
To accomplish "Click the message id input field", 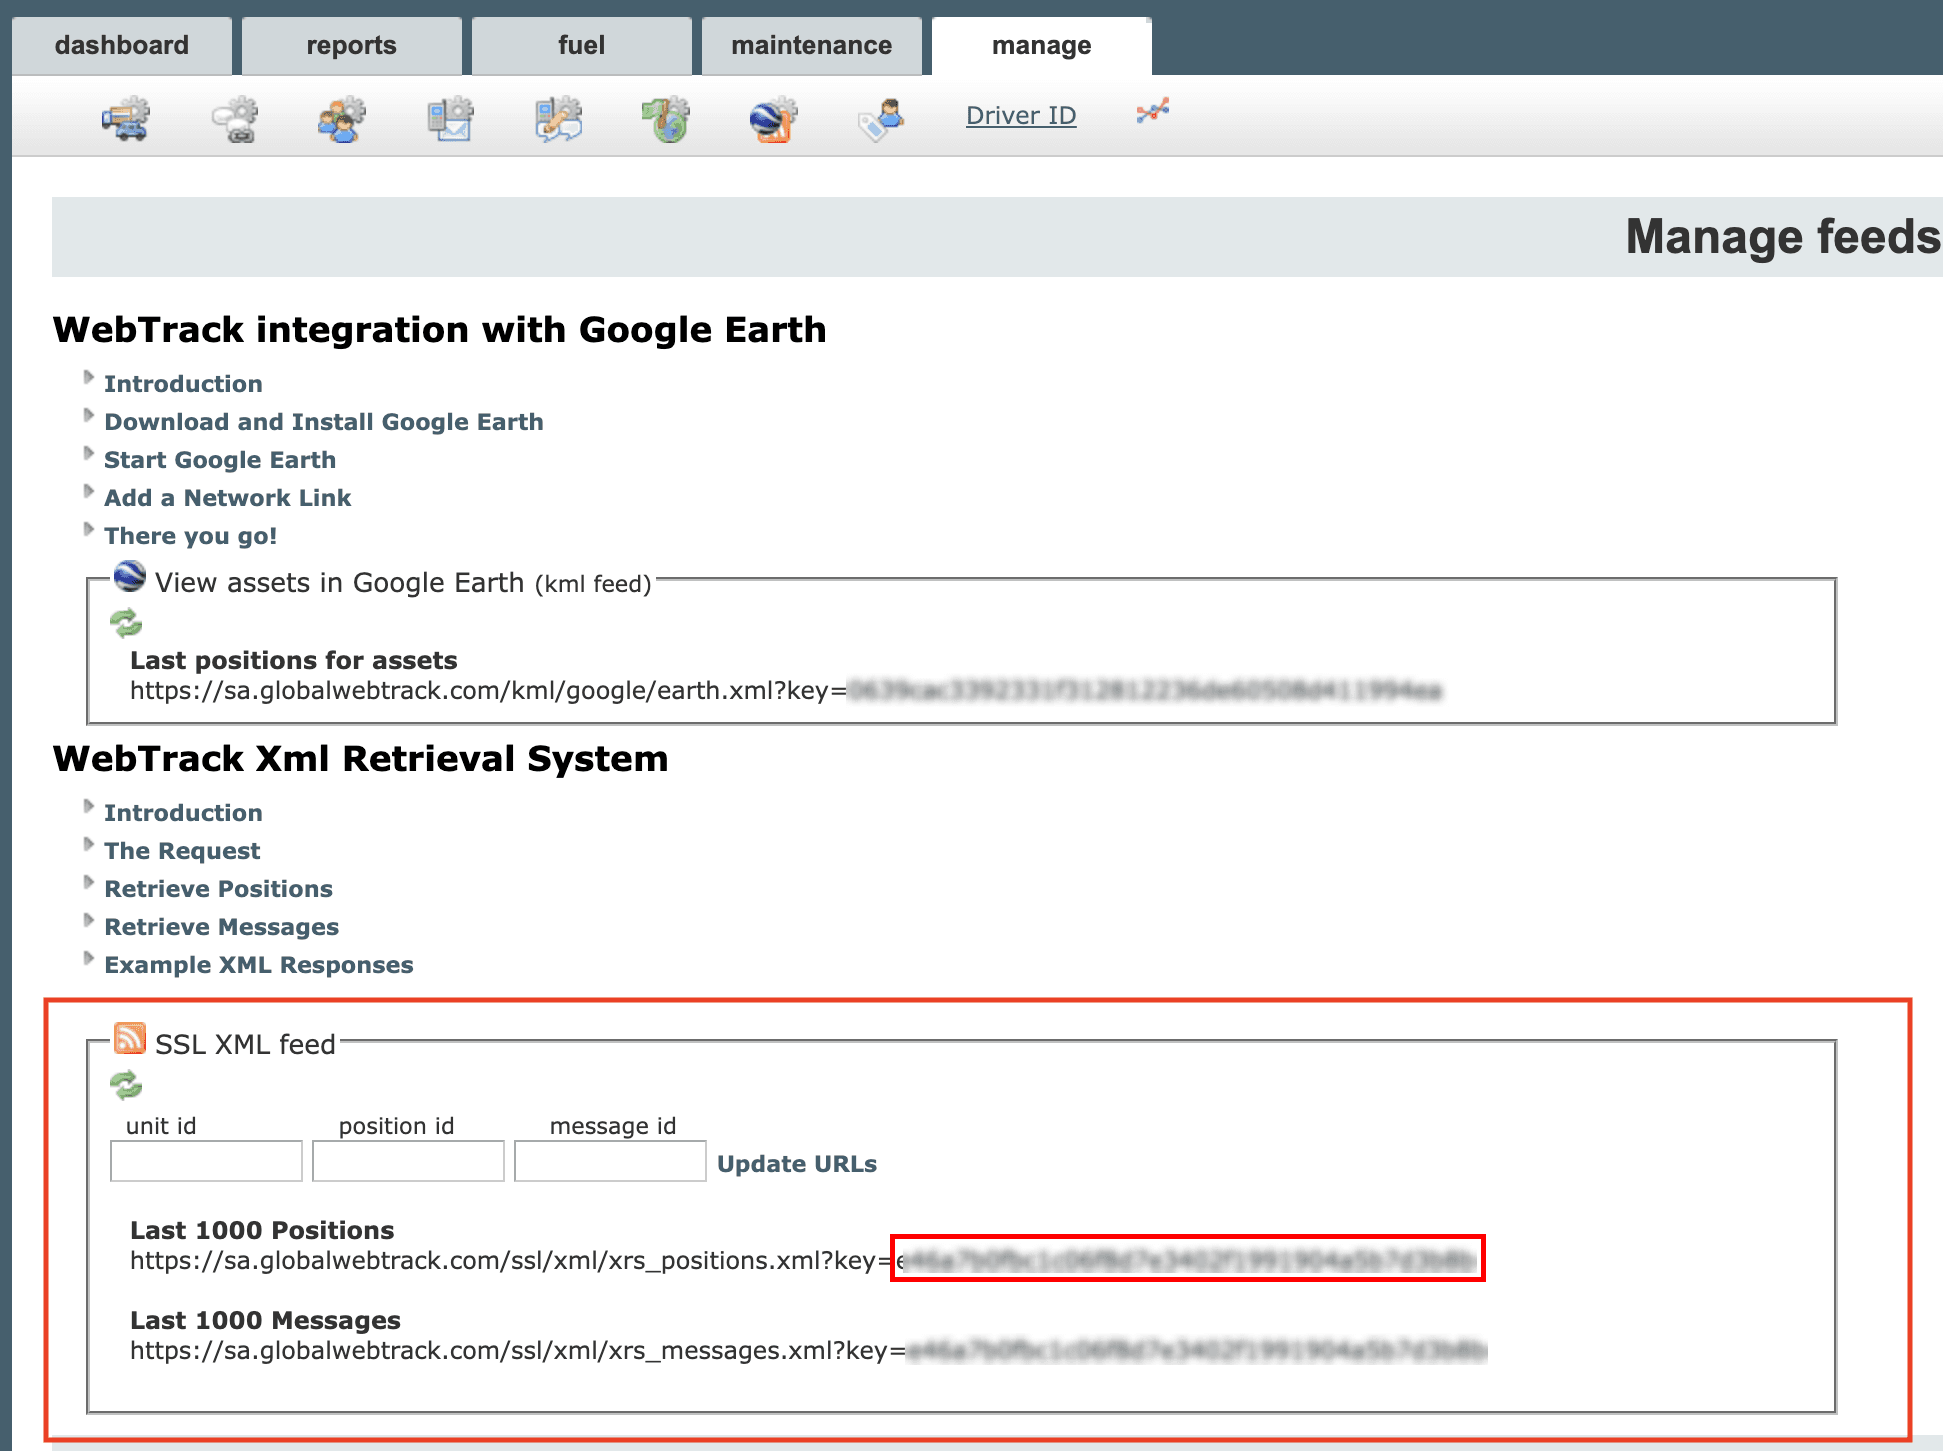I will (610, 1161).
